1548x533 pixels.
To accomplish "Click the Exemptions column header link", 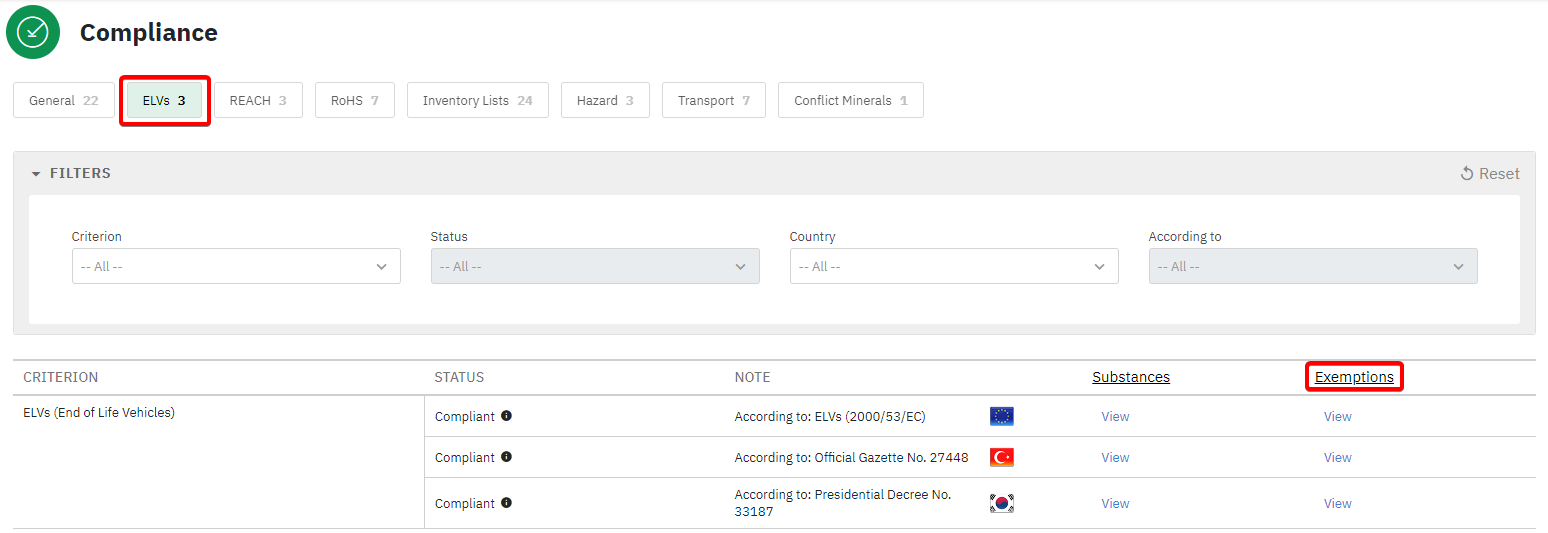I will [x=1354, y=377].
